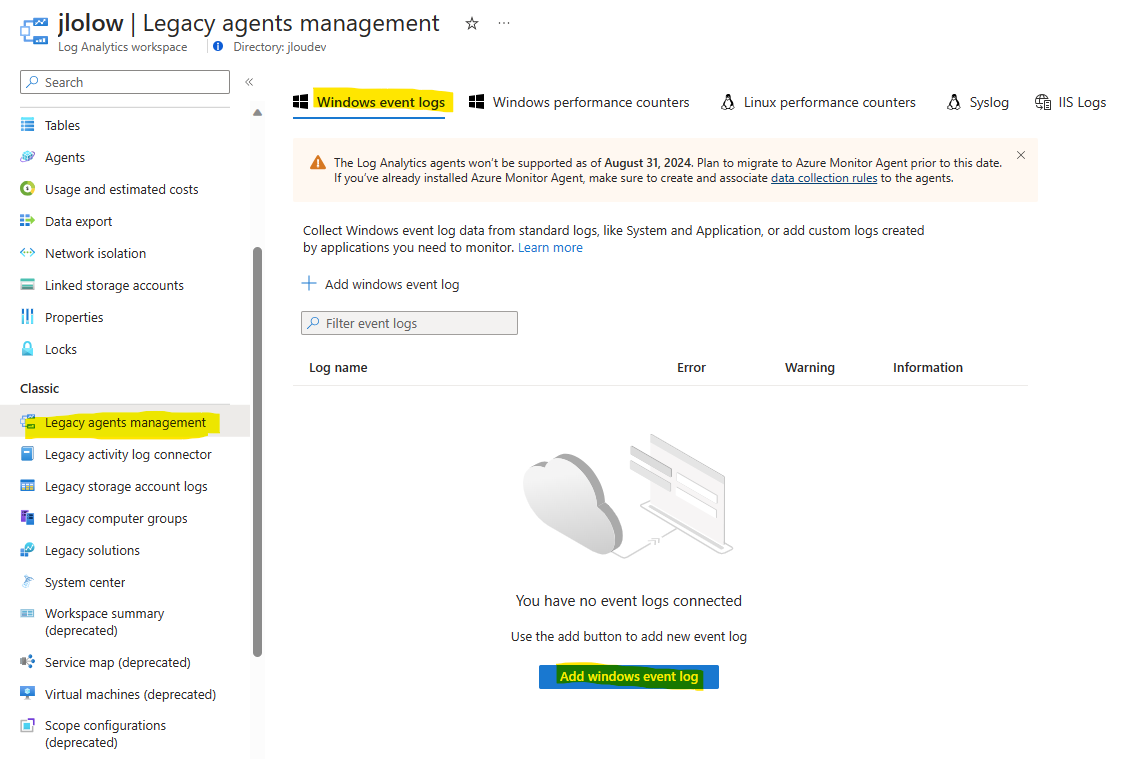
Task: Open the more options ellipsis menu
Action: pos(504,24)
